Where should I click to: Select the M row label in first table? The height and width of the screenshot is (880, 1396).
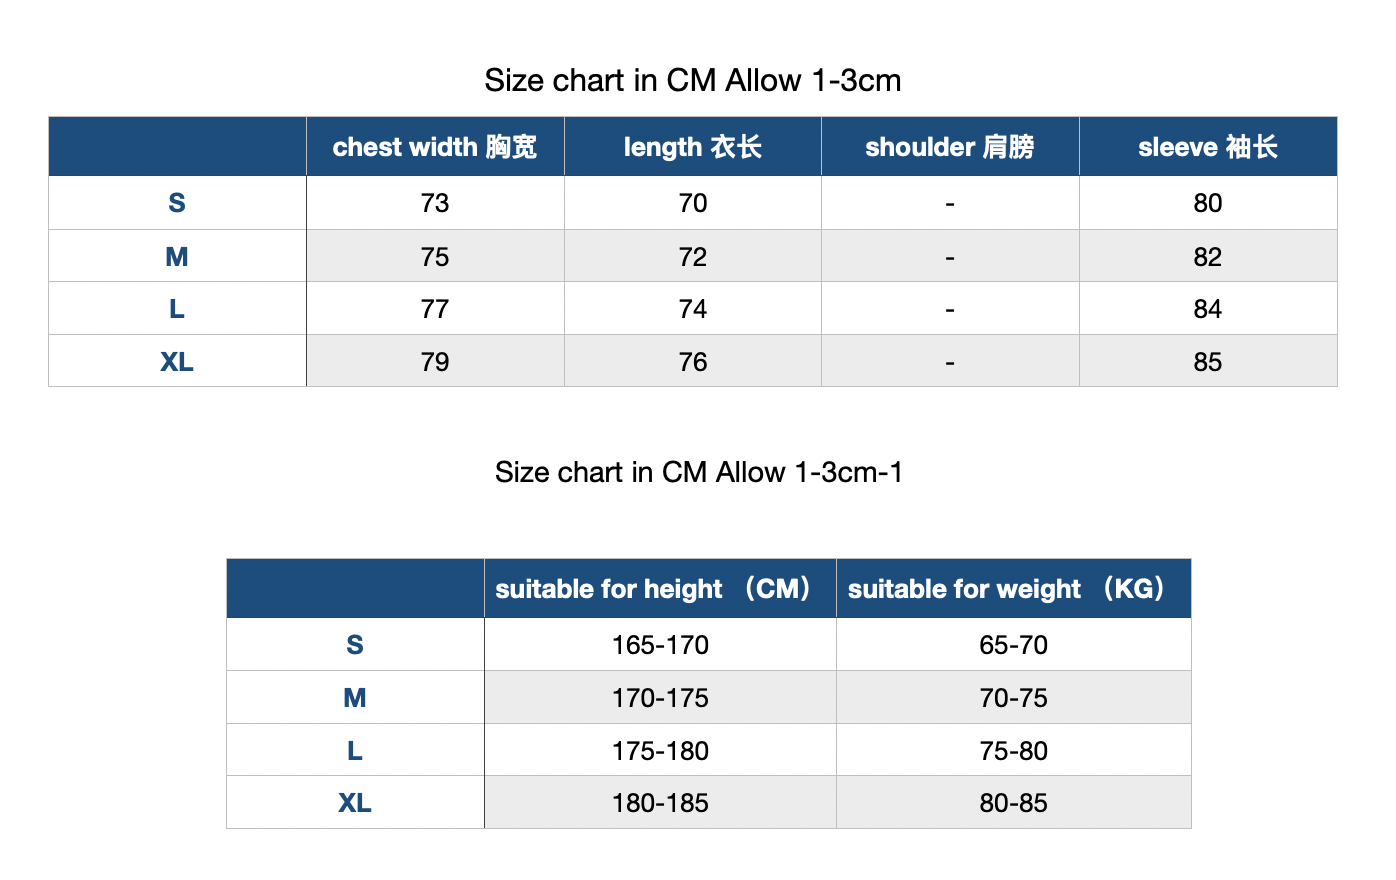(177, 256)
